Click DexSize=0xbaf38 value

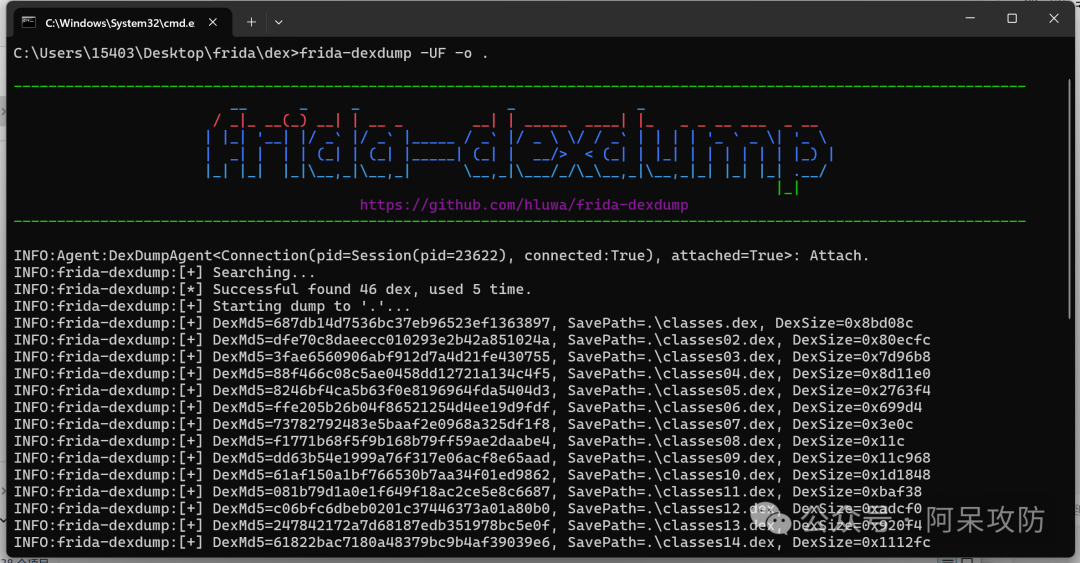coord(857,492)
